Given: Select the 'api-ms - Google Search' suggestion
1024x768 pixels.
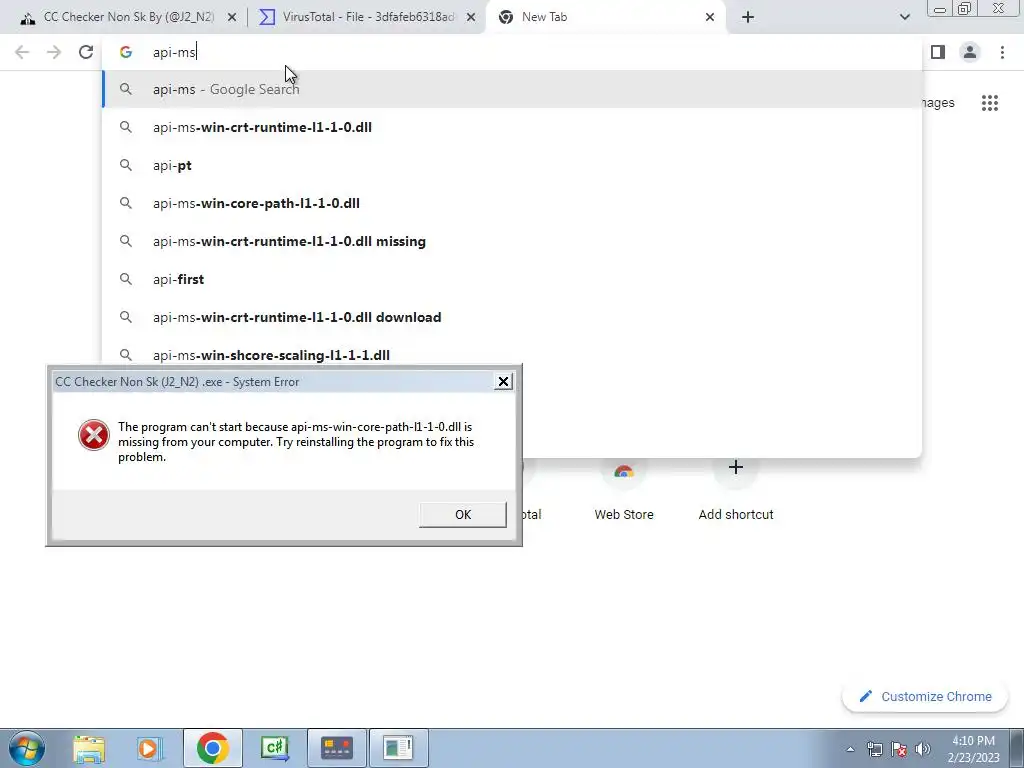Looking at the screenshot, I should click(x=511, y=89).
